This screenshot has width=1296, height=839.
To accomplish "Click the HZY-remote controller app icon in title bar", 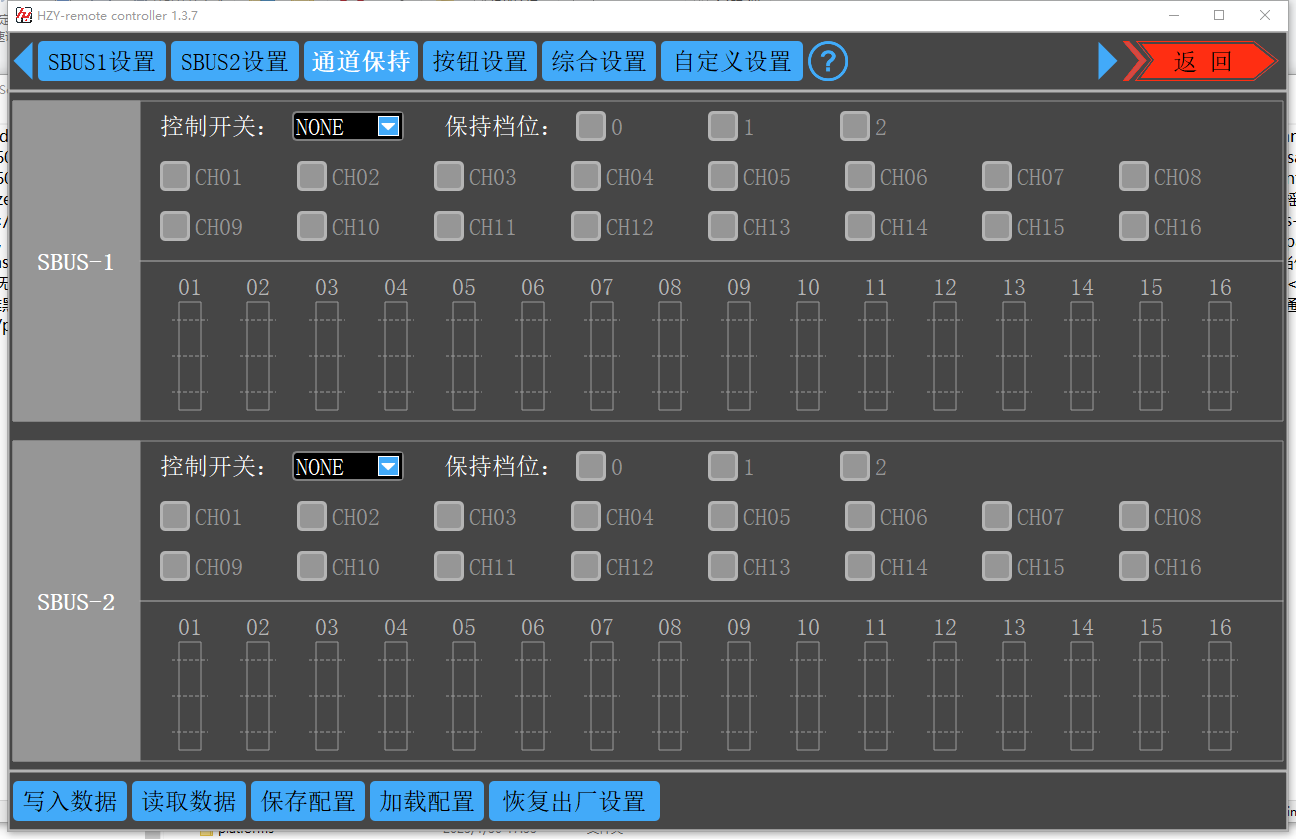I will tap(23, 15).
